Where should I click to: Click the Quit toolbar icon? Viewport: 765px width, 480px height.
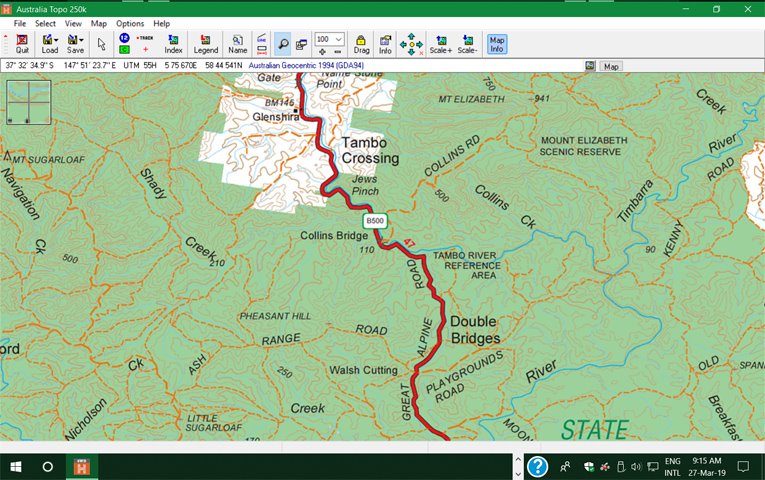point(22,44)
